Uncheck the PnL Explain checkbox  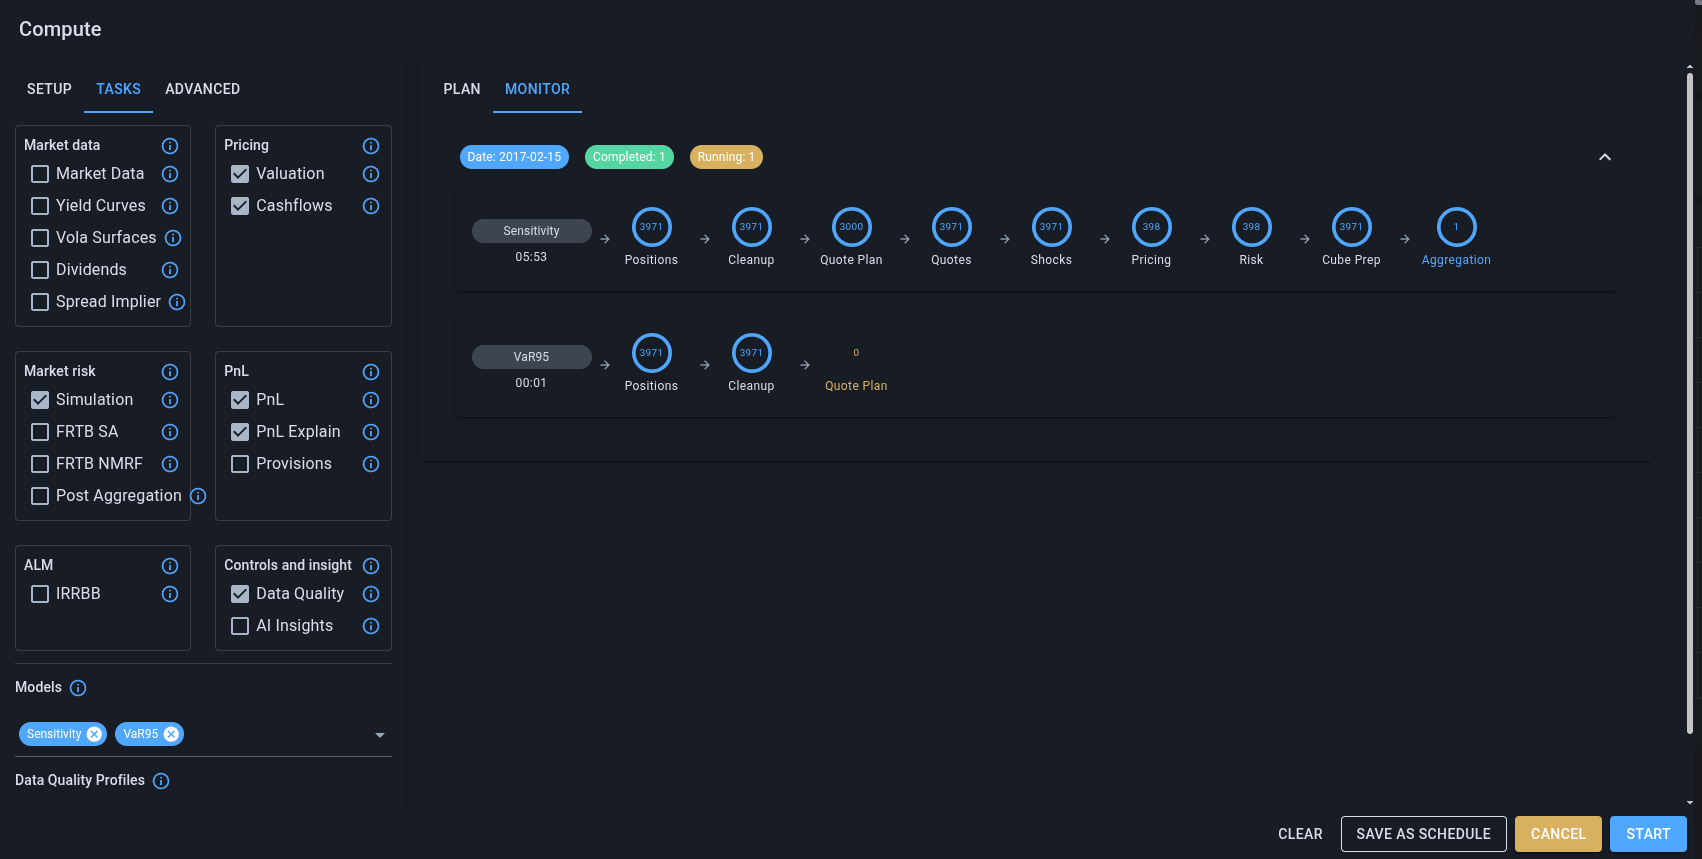[x=240, y=432]
